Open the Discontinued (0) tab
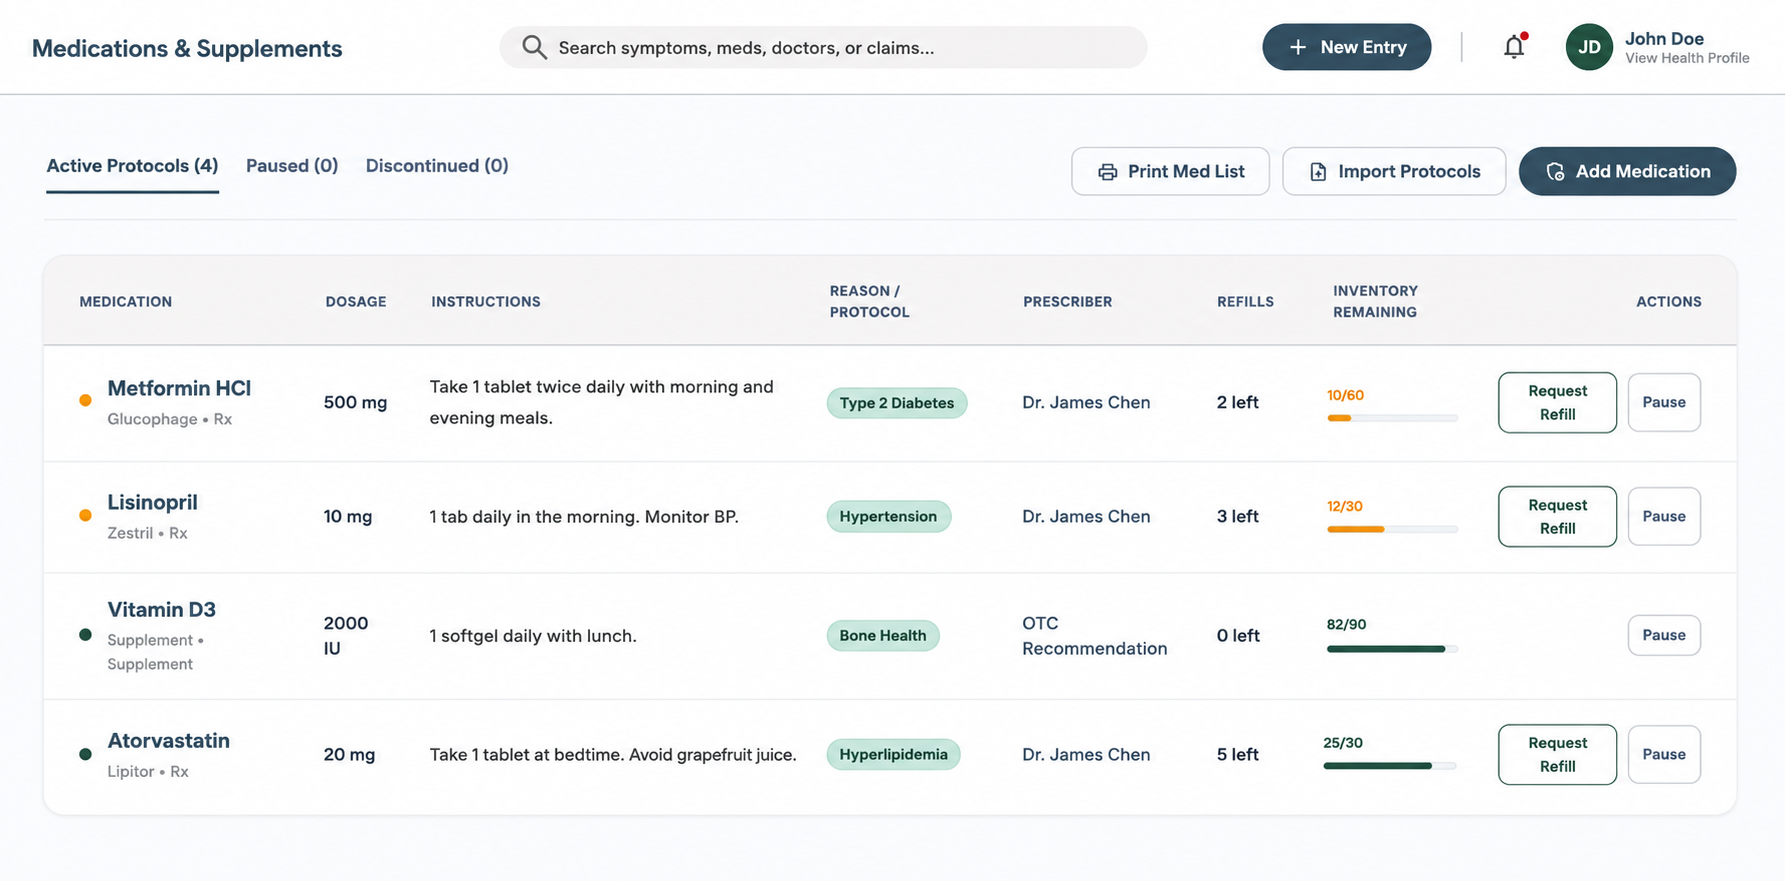Viewport: 1785px width, 881px height. (x=437, y=166)
